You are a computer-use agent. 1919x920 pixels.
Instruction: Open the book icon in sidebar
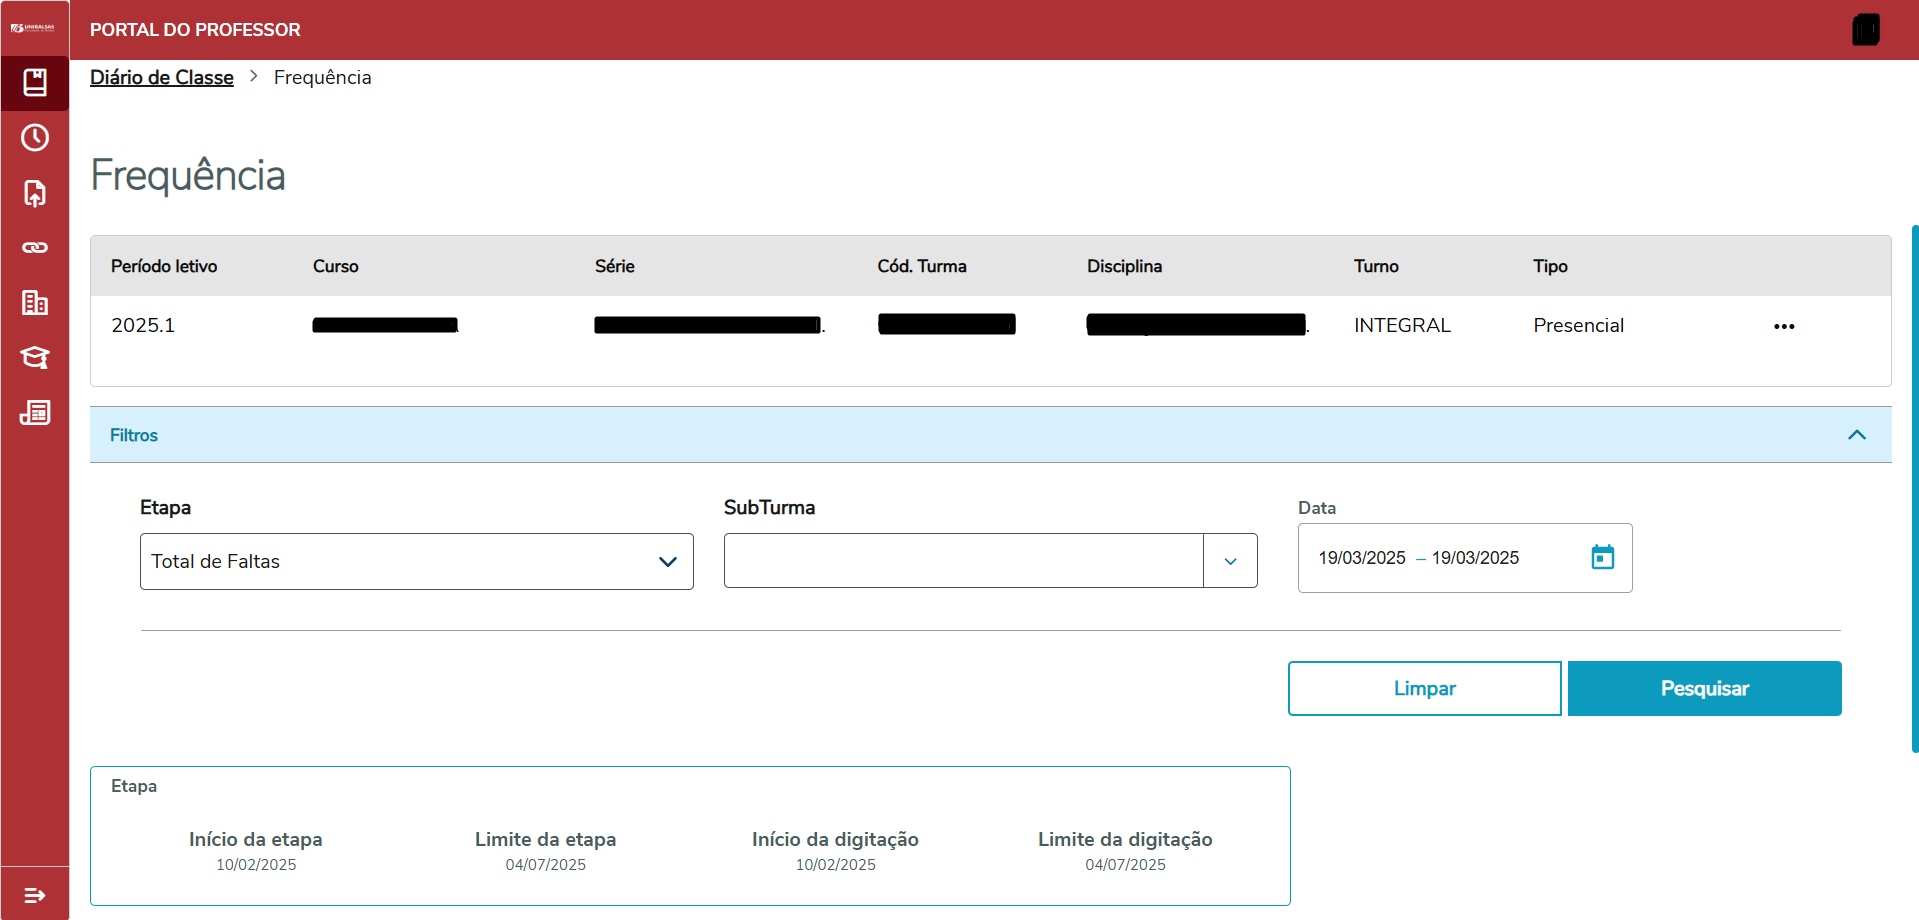35,83
